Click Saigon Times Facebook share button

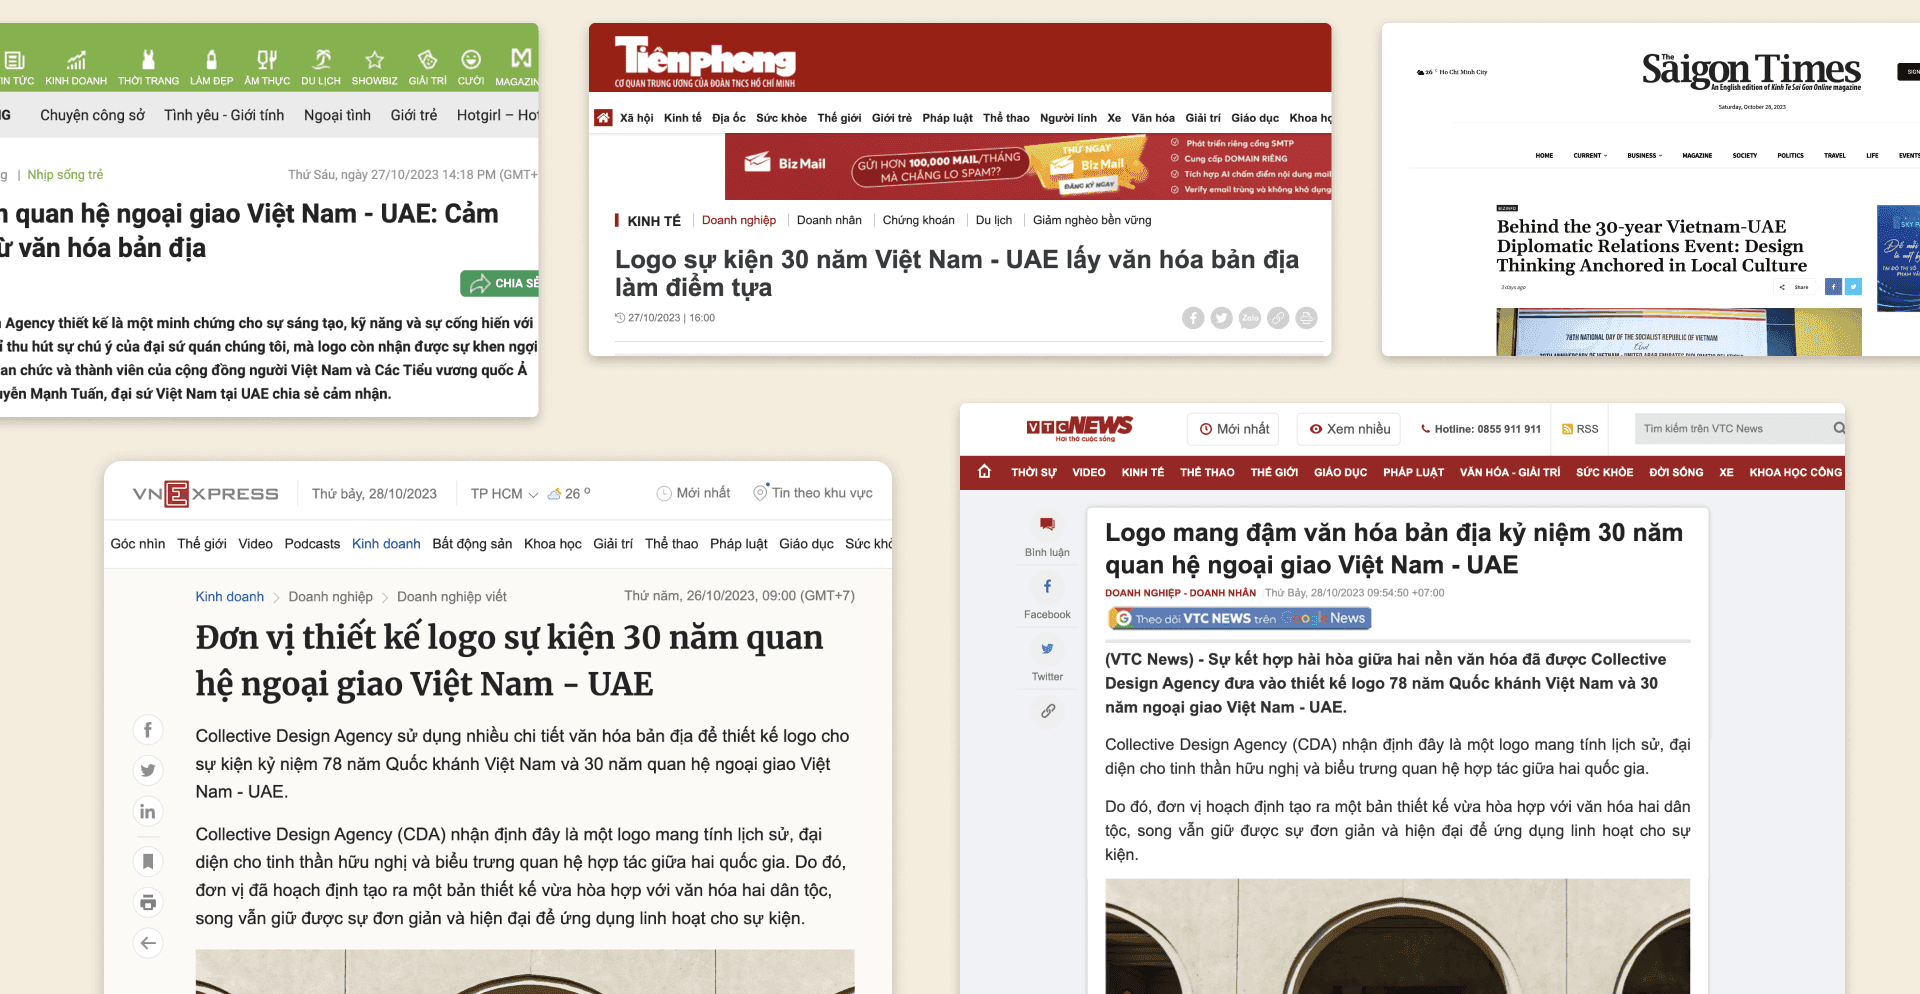[x=1833, y=287]
